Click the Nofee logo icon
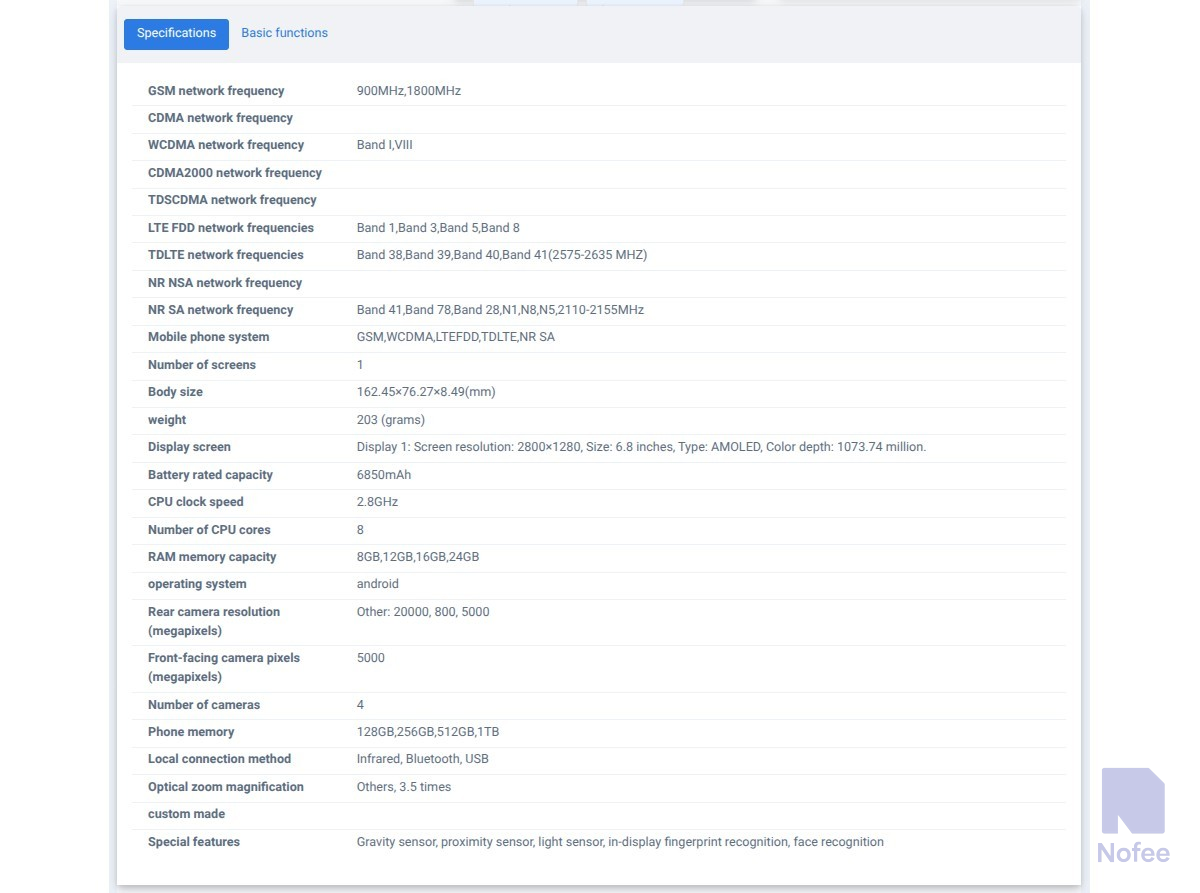This screenshot has width=1200, height=893. [1133, 802]
